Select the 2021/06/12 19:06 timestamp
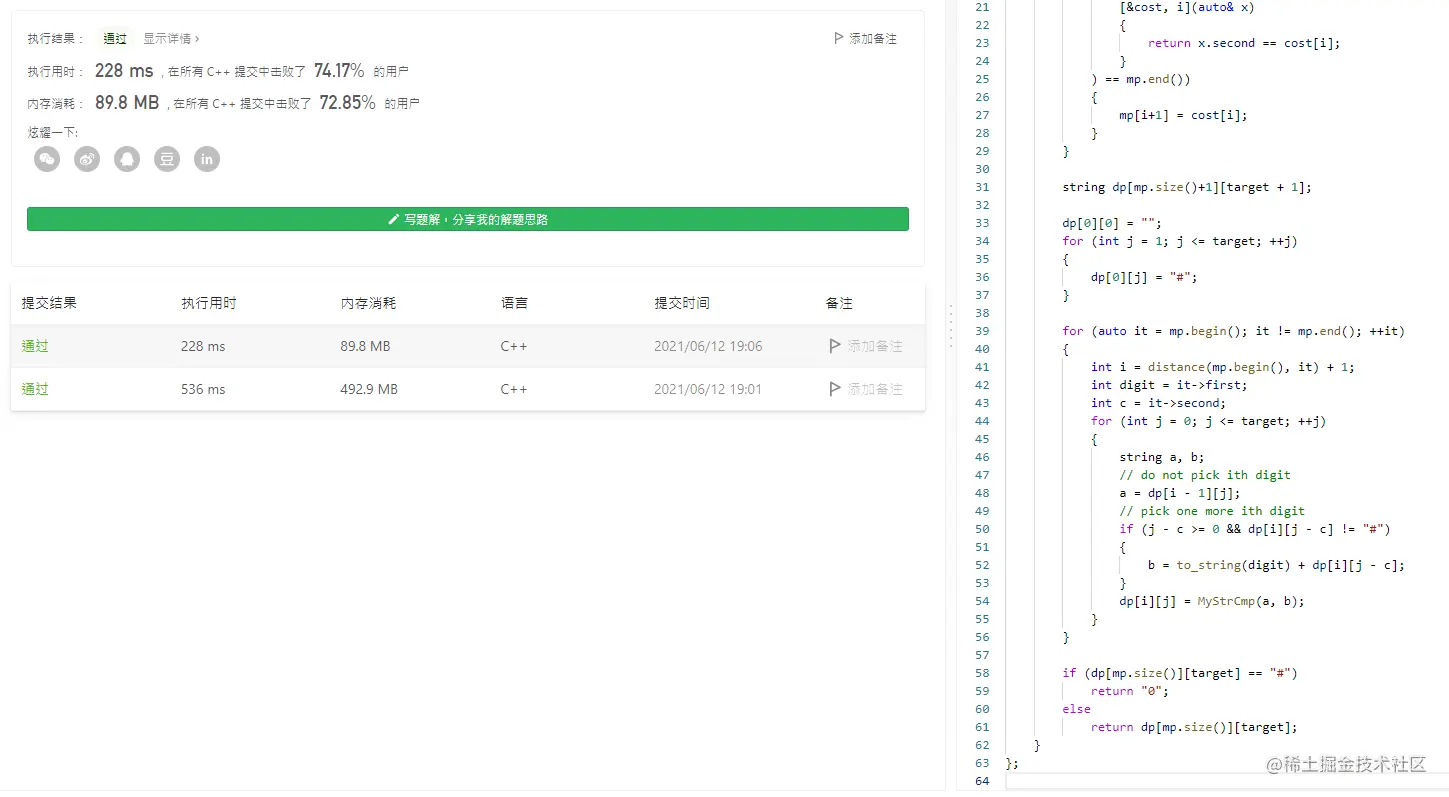Screen dimensions: 1449x797 click(708, 346)
